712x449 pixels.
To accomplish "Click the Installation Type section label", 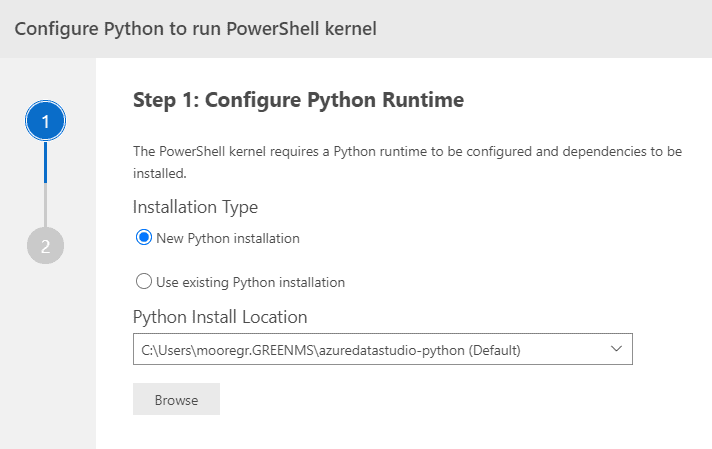I will click(195, 207).
